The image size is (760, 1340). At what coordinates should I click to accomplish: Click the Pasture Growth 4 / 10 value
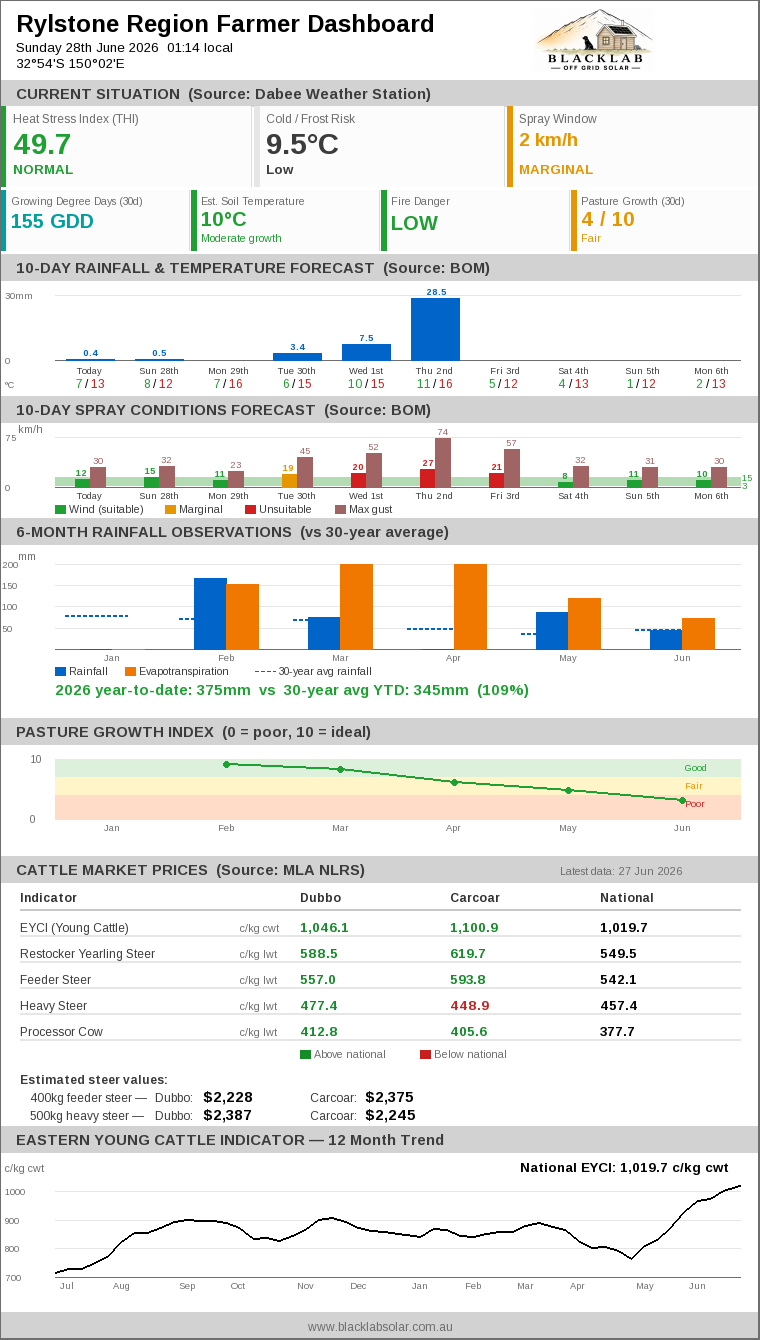tap(608, 219)
